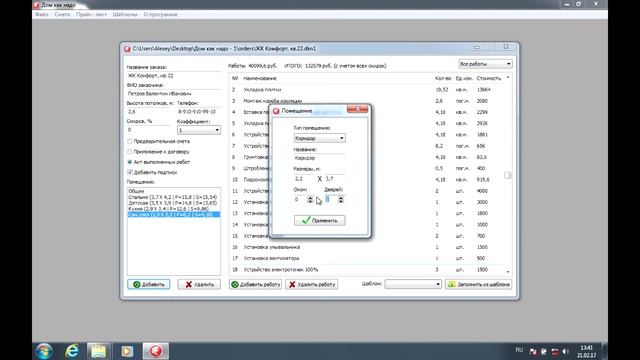Click the Применить button in Помещение dialog

[x=319, y=220]
